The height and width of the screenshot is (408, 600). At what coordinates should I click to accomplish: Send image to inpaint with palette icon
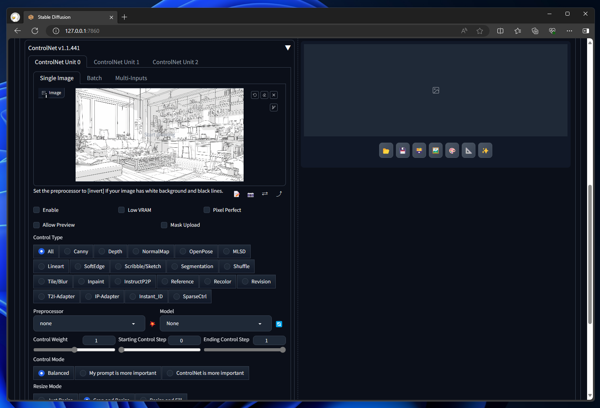[452, 150]
